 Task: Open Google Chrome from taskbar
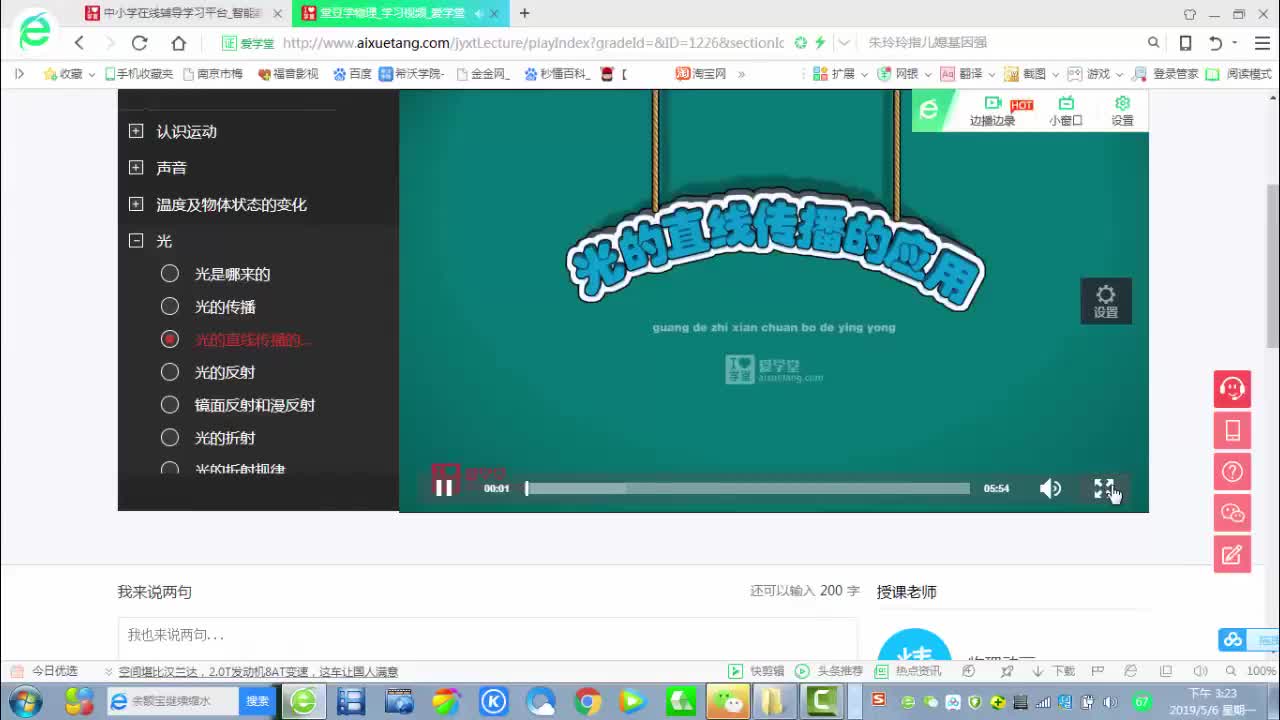pyautogui.click(x=587, y=701)
